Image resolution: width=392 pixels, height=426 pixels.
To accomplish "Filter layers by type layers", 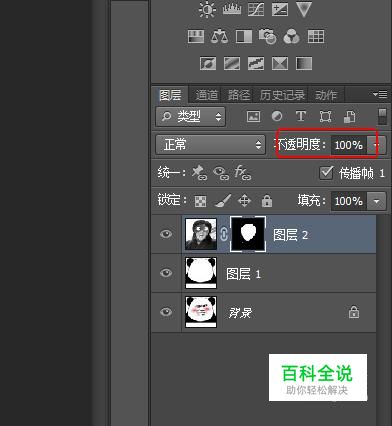I will coord(301,116).
